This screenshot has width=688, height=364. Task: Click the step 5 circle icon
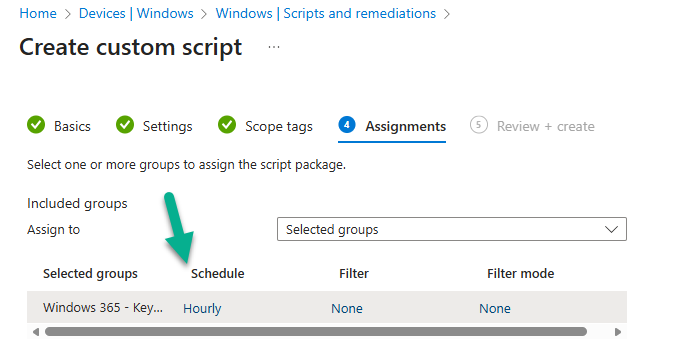[x=479, y=125]
